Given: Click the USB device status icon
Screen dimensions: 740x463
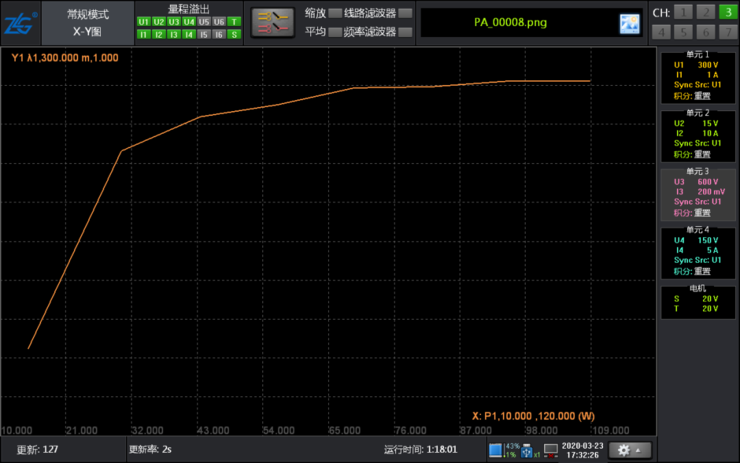Looking at the screenshot, I should click(x=527, y=451).
